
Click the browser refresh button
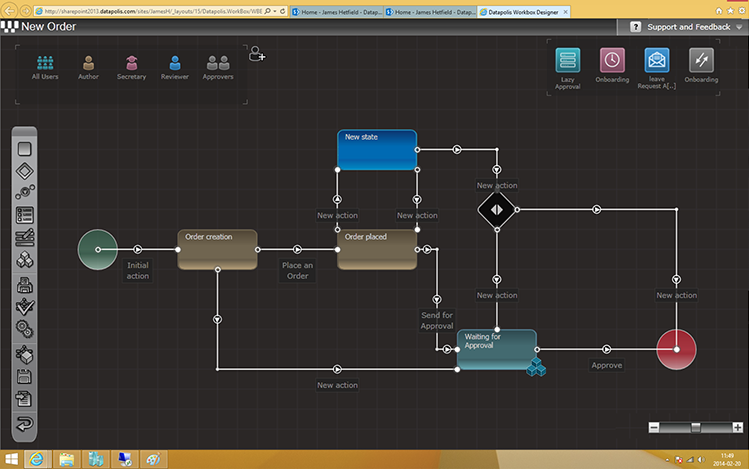coord(283,11)
